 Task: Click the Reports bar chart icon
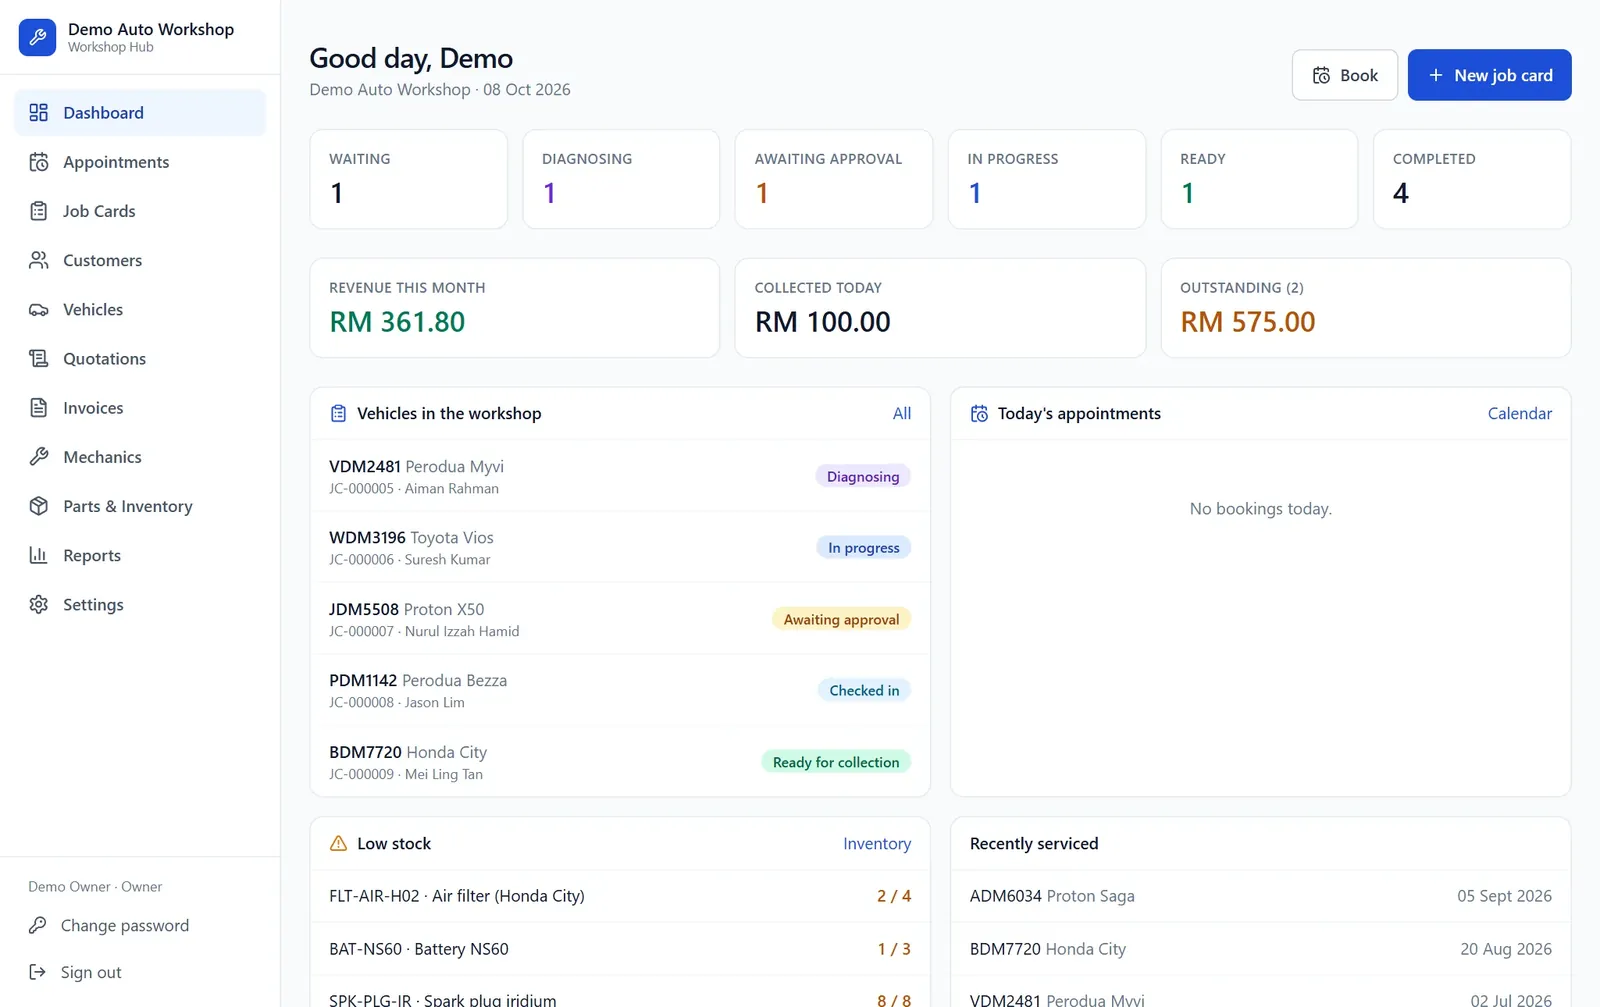pyautogui.click(x=39, y=555)
